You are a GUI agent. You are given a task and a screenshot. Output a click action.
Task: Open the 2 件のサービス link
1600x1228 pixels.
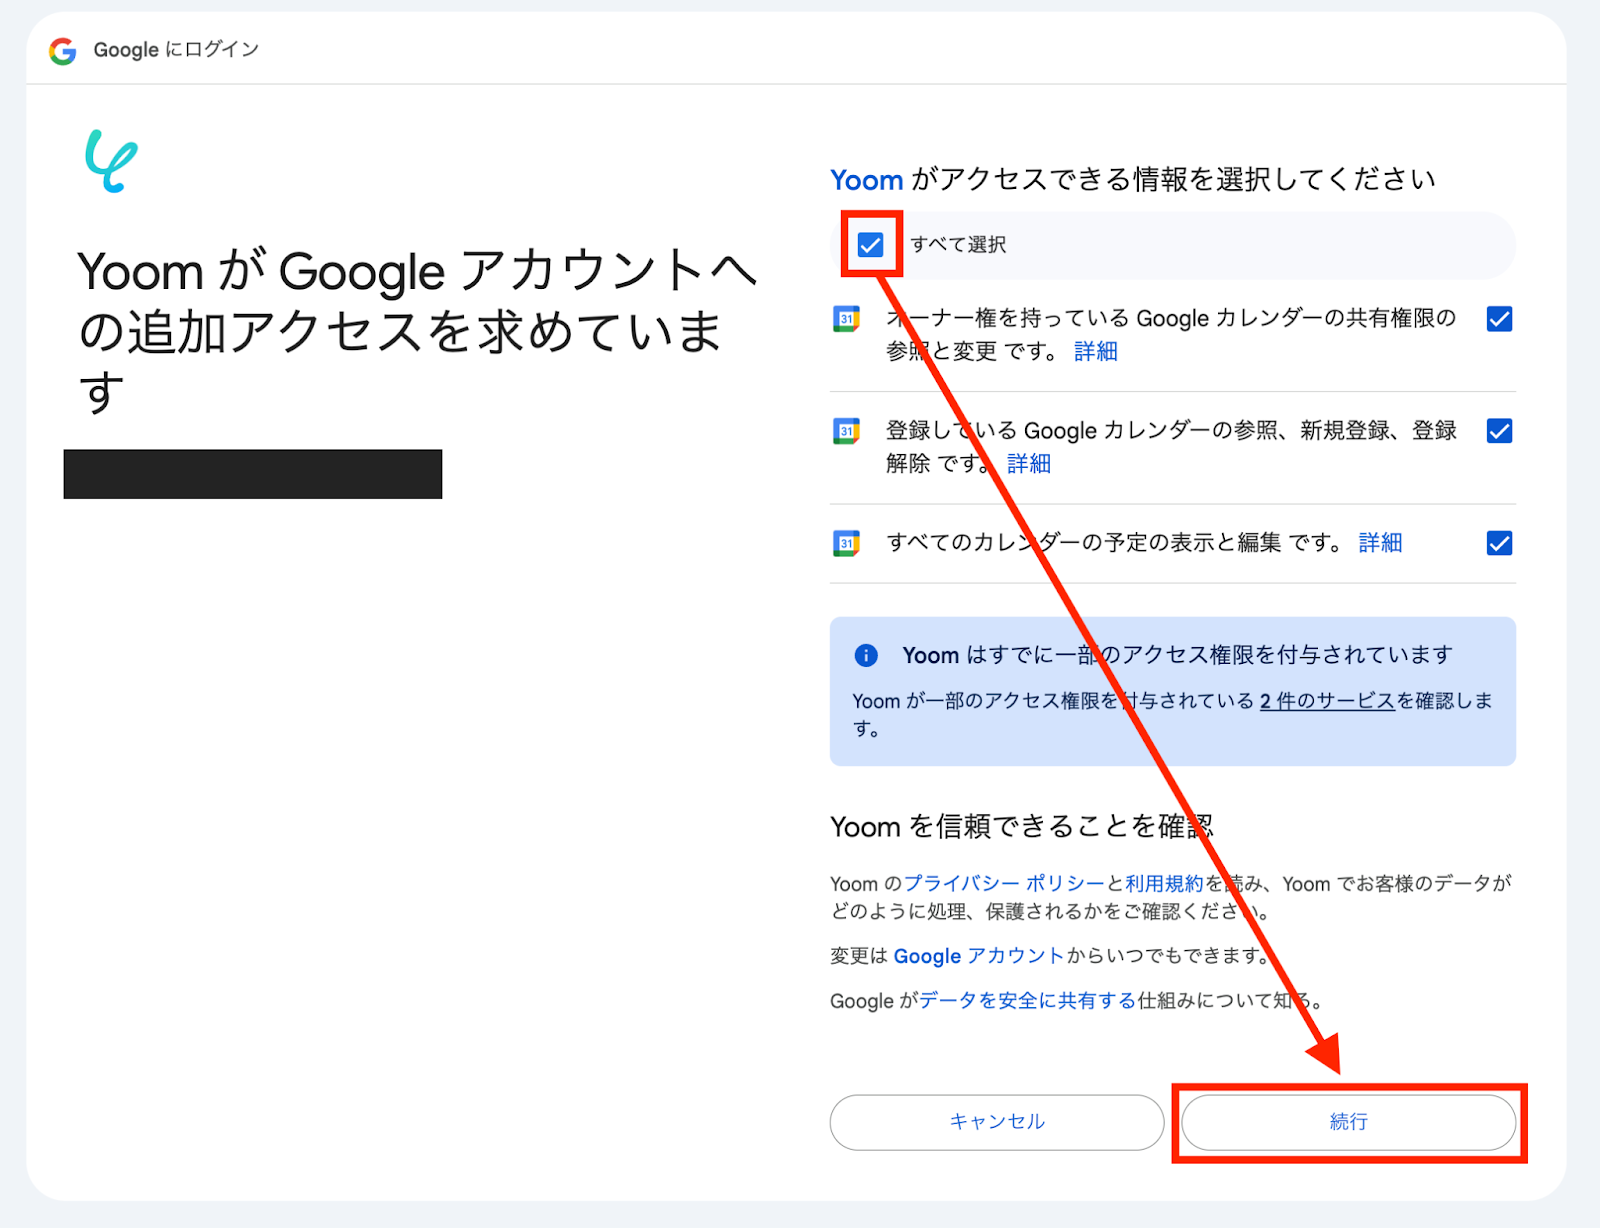click(x=1326, y=701)
